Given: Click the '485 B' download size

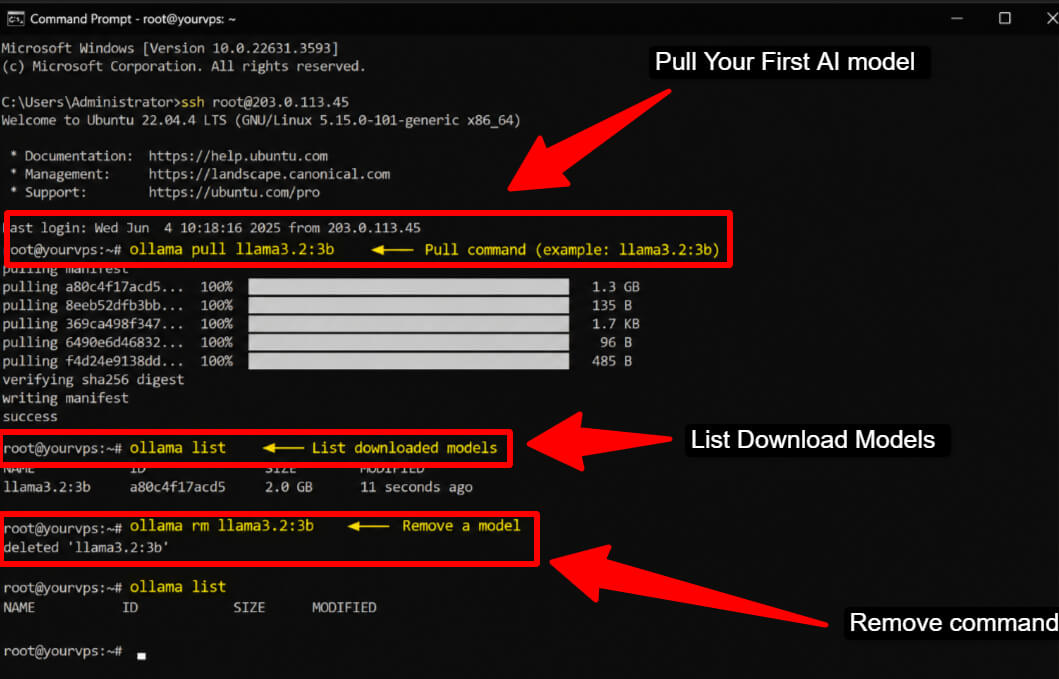Looking at the screenshot, I should pyautogui.click(x=611, y=361).
